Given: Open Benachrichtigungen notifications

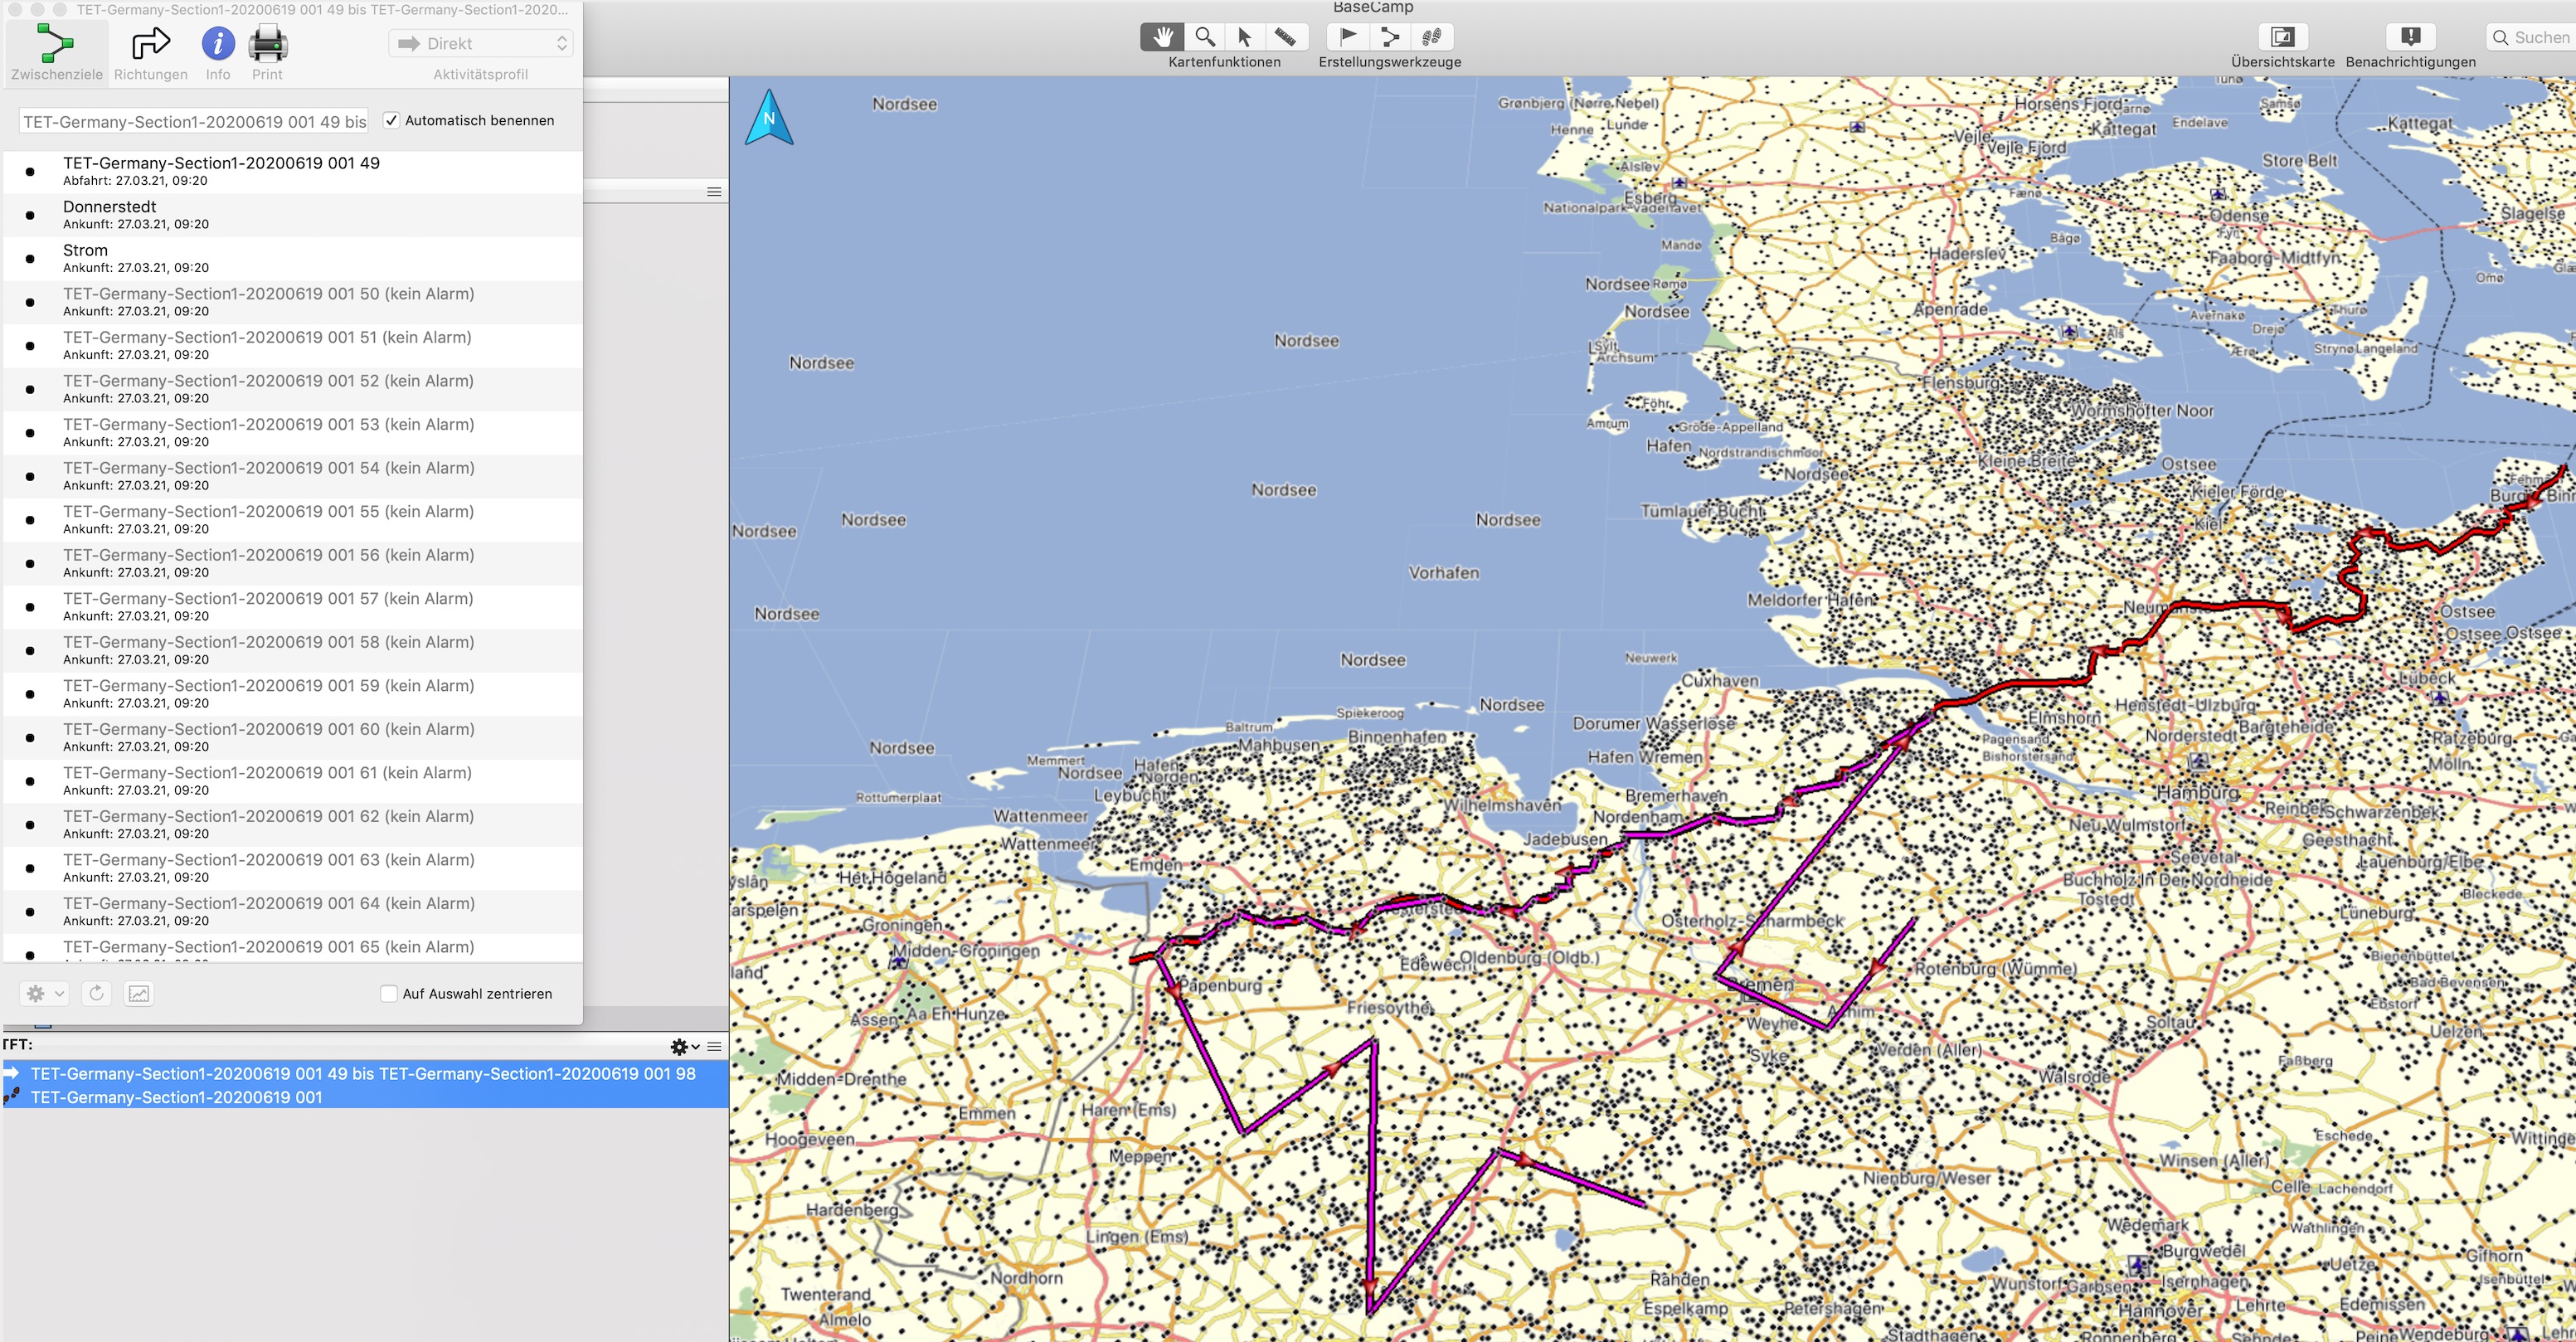Looking at the screenshot, I should click(2411, 37).
